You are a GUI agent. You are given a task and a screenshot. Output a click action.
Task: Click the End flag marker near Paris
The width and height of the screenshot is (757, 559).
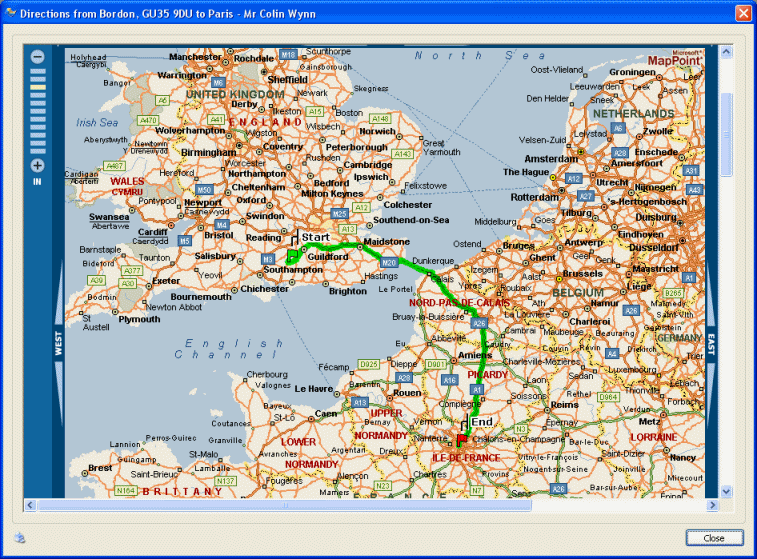pyautogui.click(x=465, y=429)
